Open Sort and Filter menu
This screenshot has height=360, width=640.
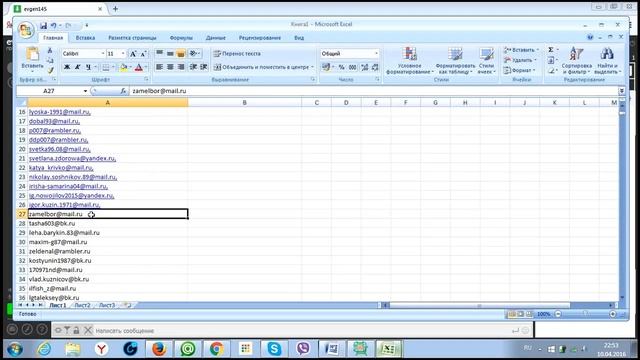tap(576, 60)
